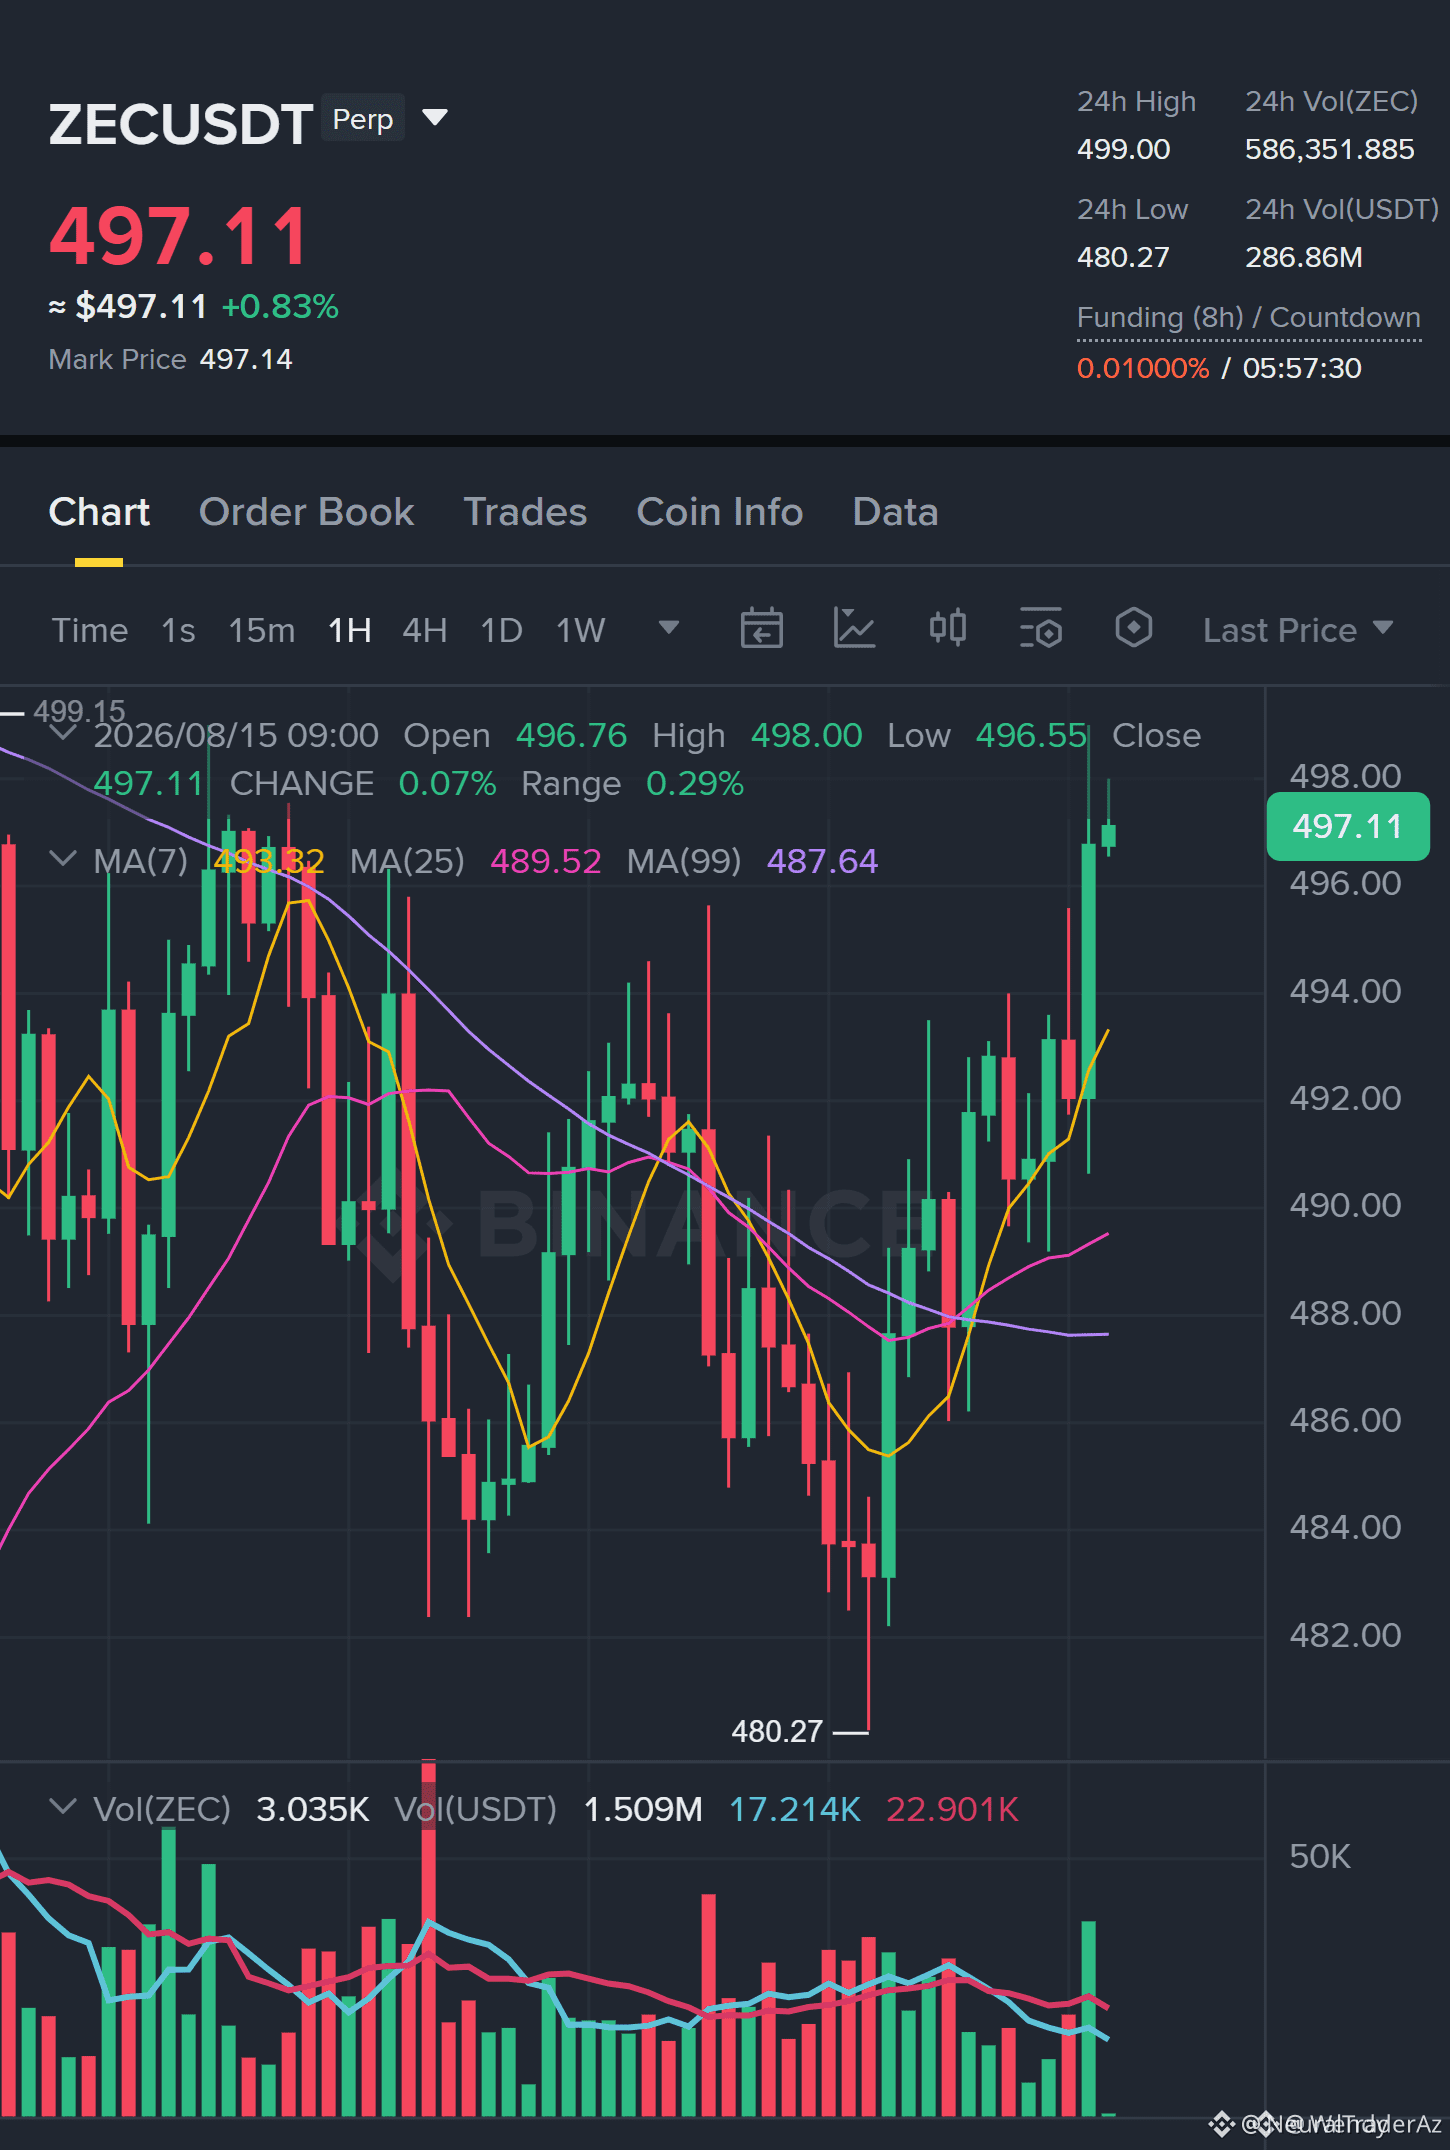This screenshot has width=1450, height=2150.
Task: Open the Trades tab
Action: [x=525, y=512]
